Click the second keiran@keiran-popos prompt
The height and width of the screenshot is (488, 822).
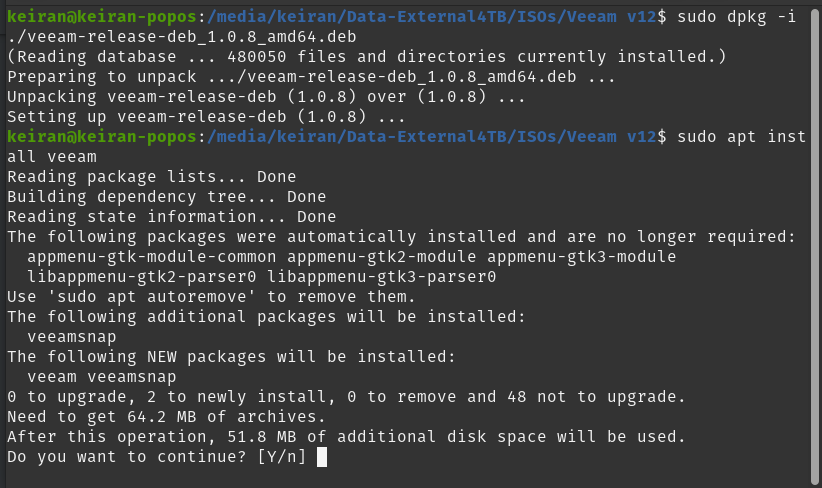[x=102, y=137]
